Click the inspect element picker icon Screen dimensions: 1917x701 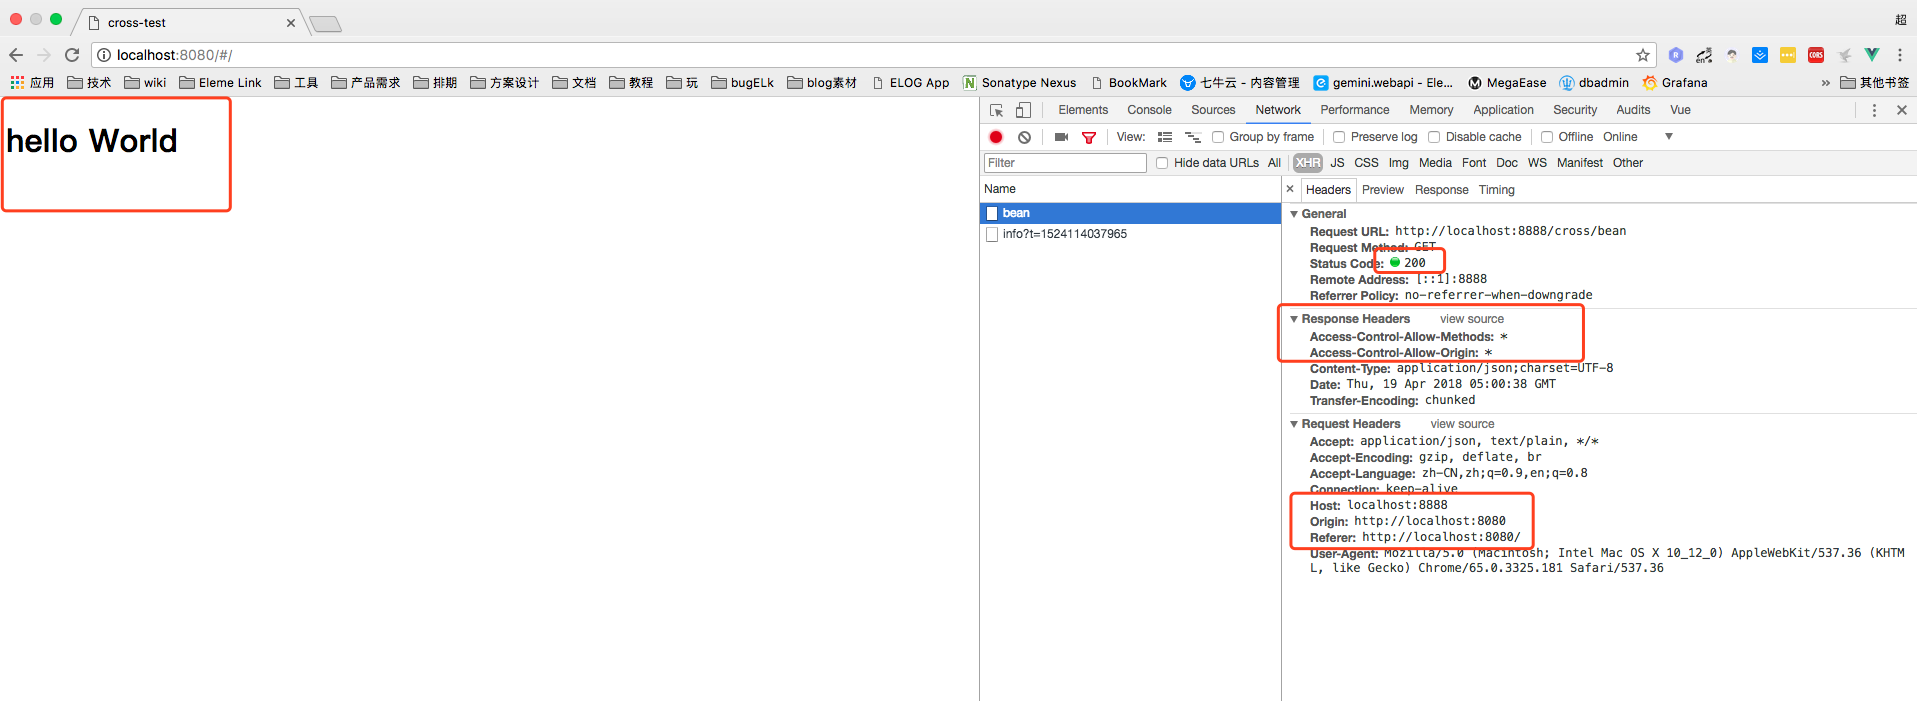996,110
